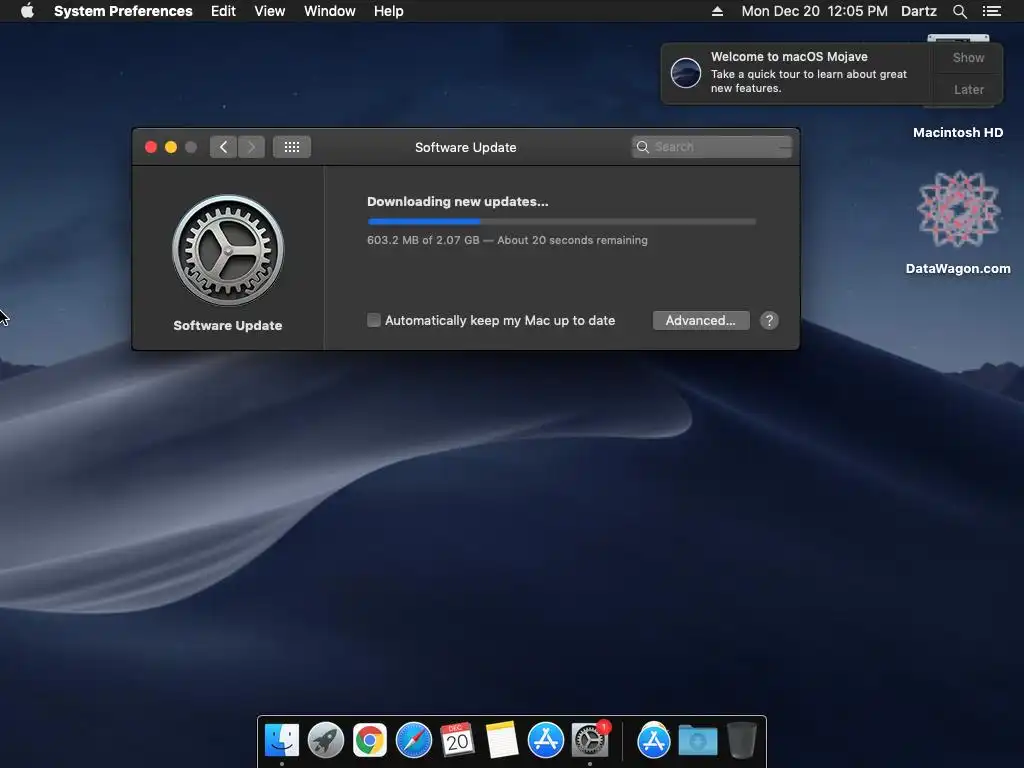Viewport: 1024px width, 768px height.
Task: Click the date and time in the menu bar
Action: (814, 11)
